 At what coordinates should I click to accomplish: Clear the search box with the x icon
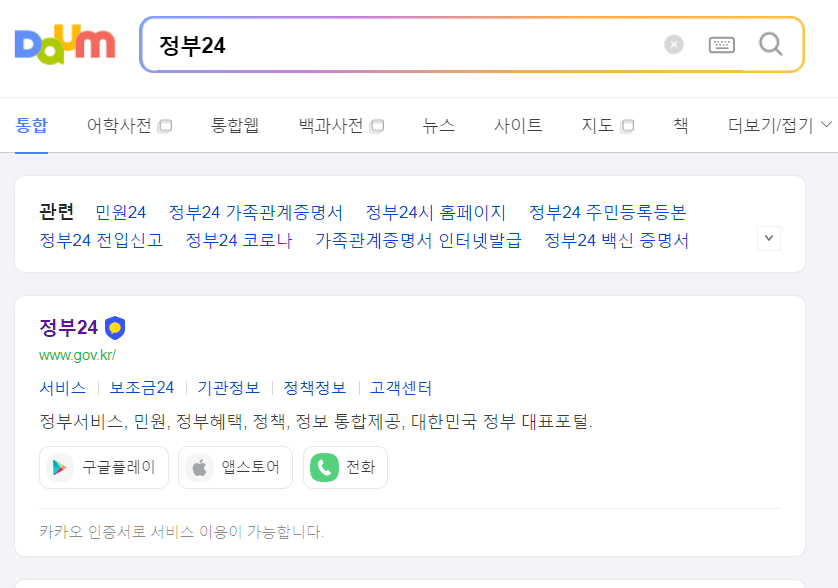tap(674, 43)
